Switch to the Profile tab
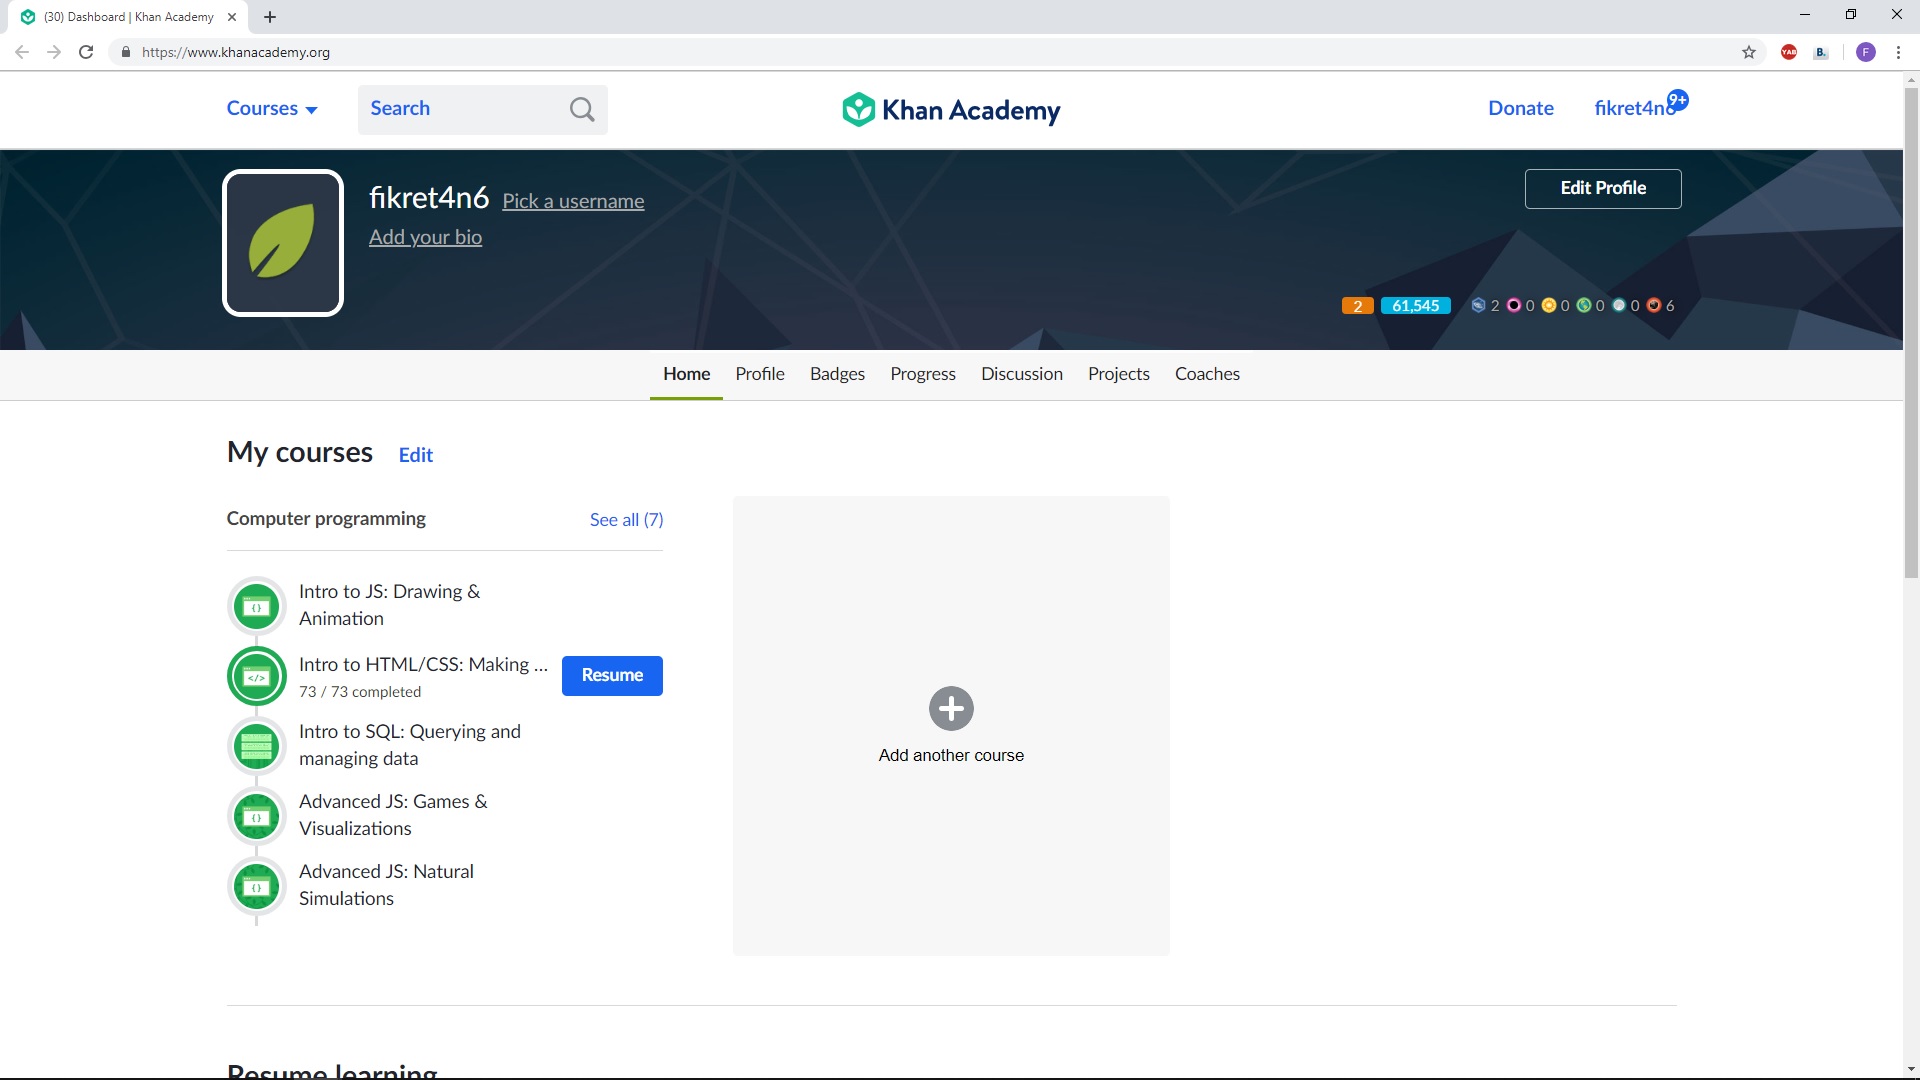 coord(760,374)
